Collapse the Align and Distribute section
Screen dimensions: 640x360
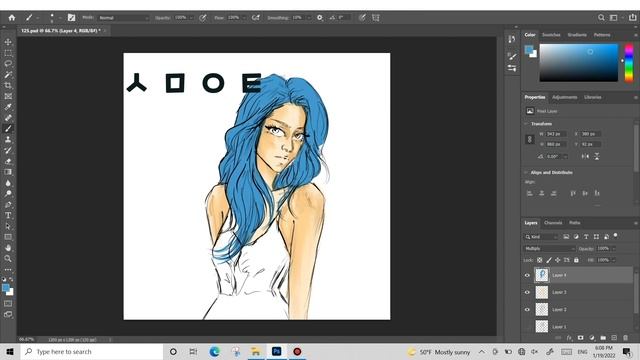pyautogui.click(x=526, y=173)
